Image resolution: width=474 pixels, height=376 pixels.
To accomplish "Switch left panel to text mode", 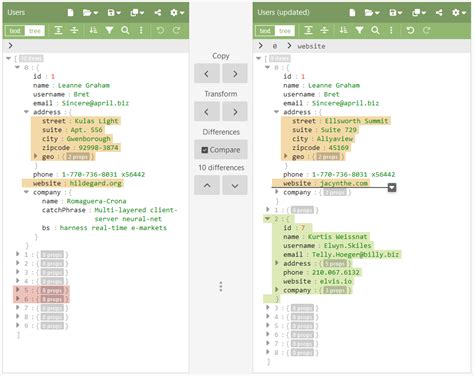I will (x=15, y=31).
